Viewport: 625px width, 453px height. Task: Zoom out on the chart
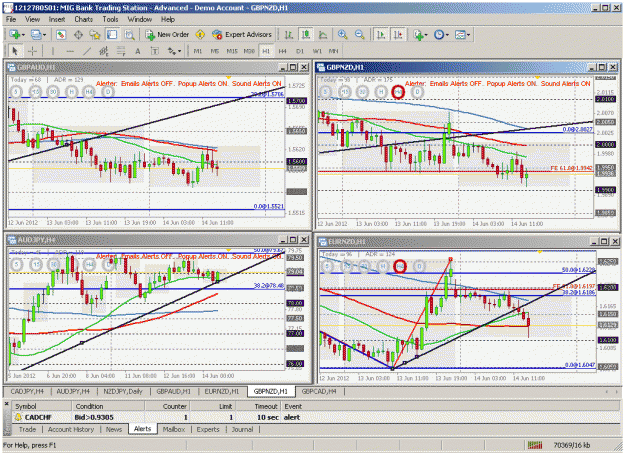click(x=360, y=35)
